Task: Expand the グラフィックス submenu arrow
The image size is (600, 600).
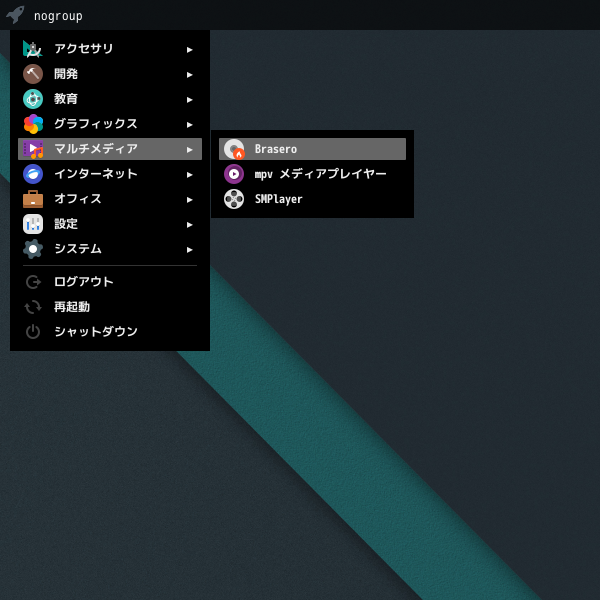Action: [189, 125]
